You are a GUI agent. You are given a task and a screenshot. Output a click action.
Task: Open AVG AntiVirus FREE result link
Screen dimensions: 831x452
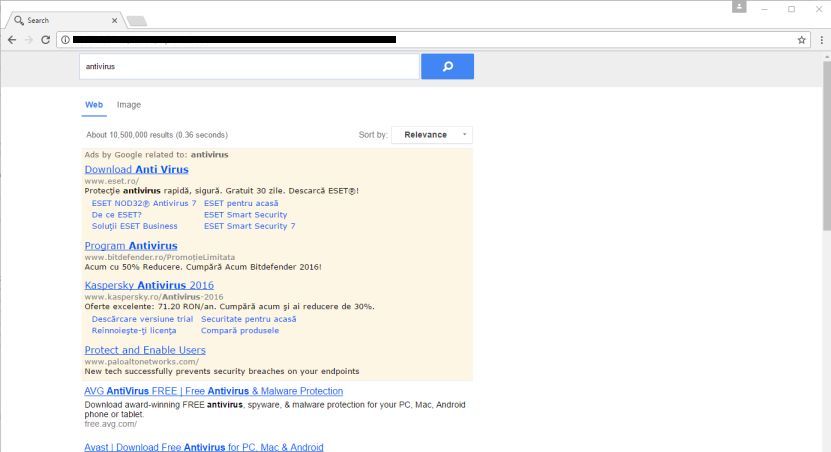[x=214, y=391]
